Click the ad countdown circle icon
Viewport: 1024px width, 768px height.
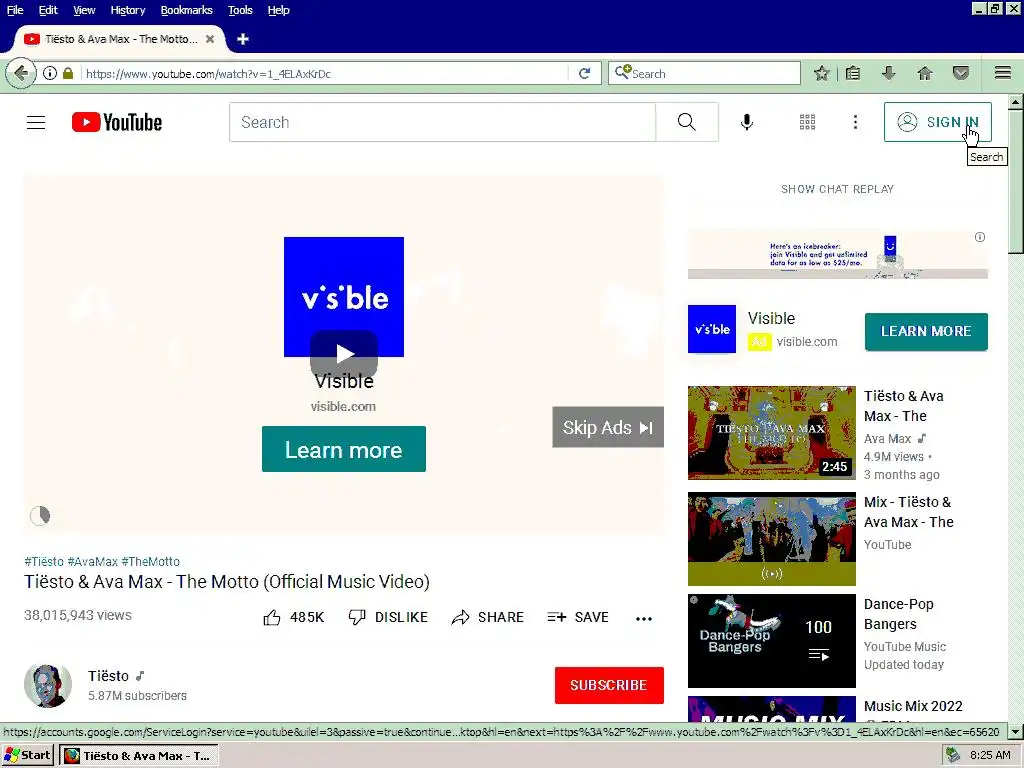pyautogui.click(x=40, y=515)
